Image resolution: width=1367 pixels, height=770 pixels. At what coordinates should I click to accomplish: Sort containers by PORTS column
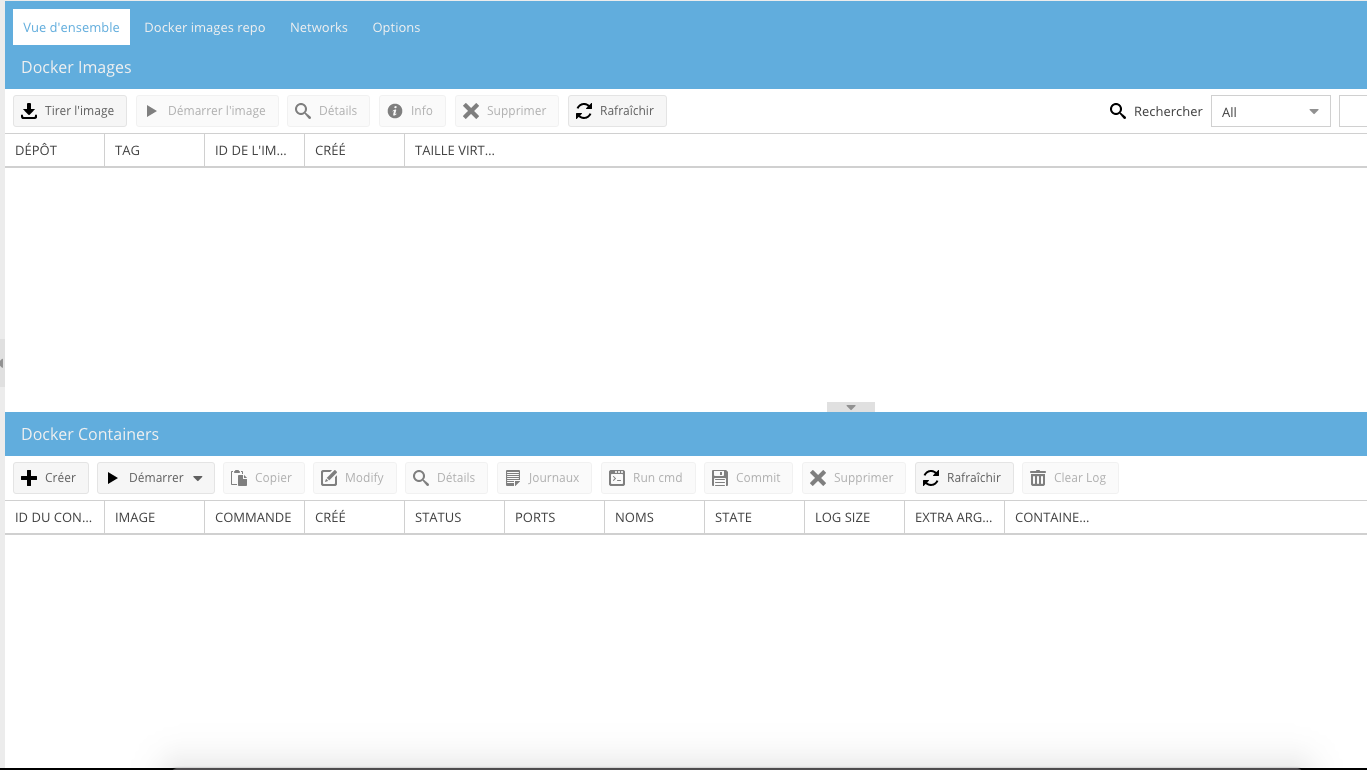[555, 517]
